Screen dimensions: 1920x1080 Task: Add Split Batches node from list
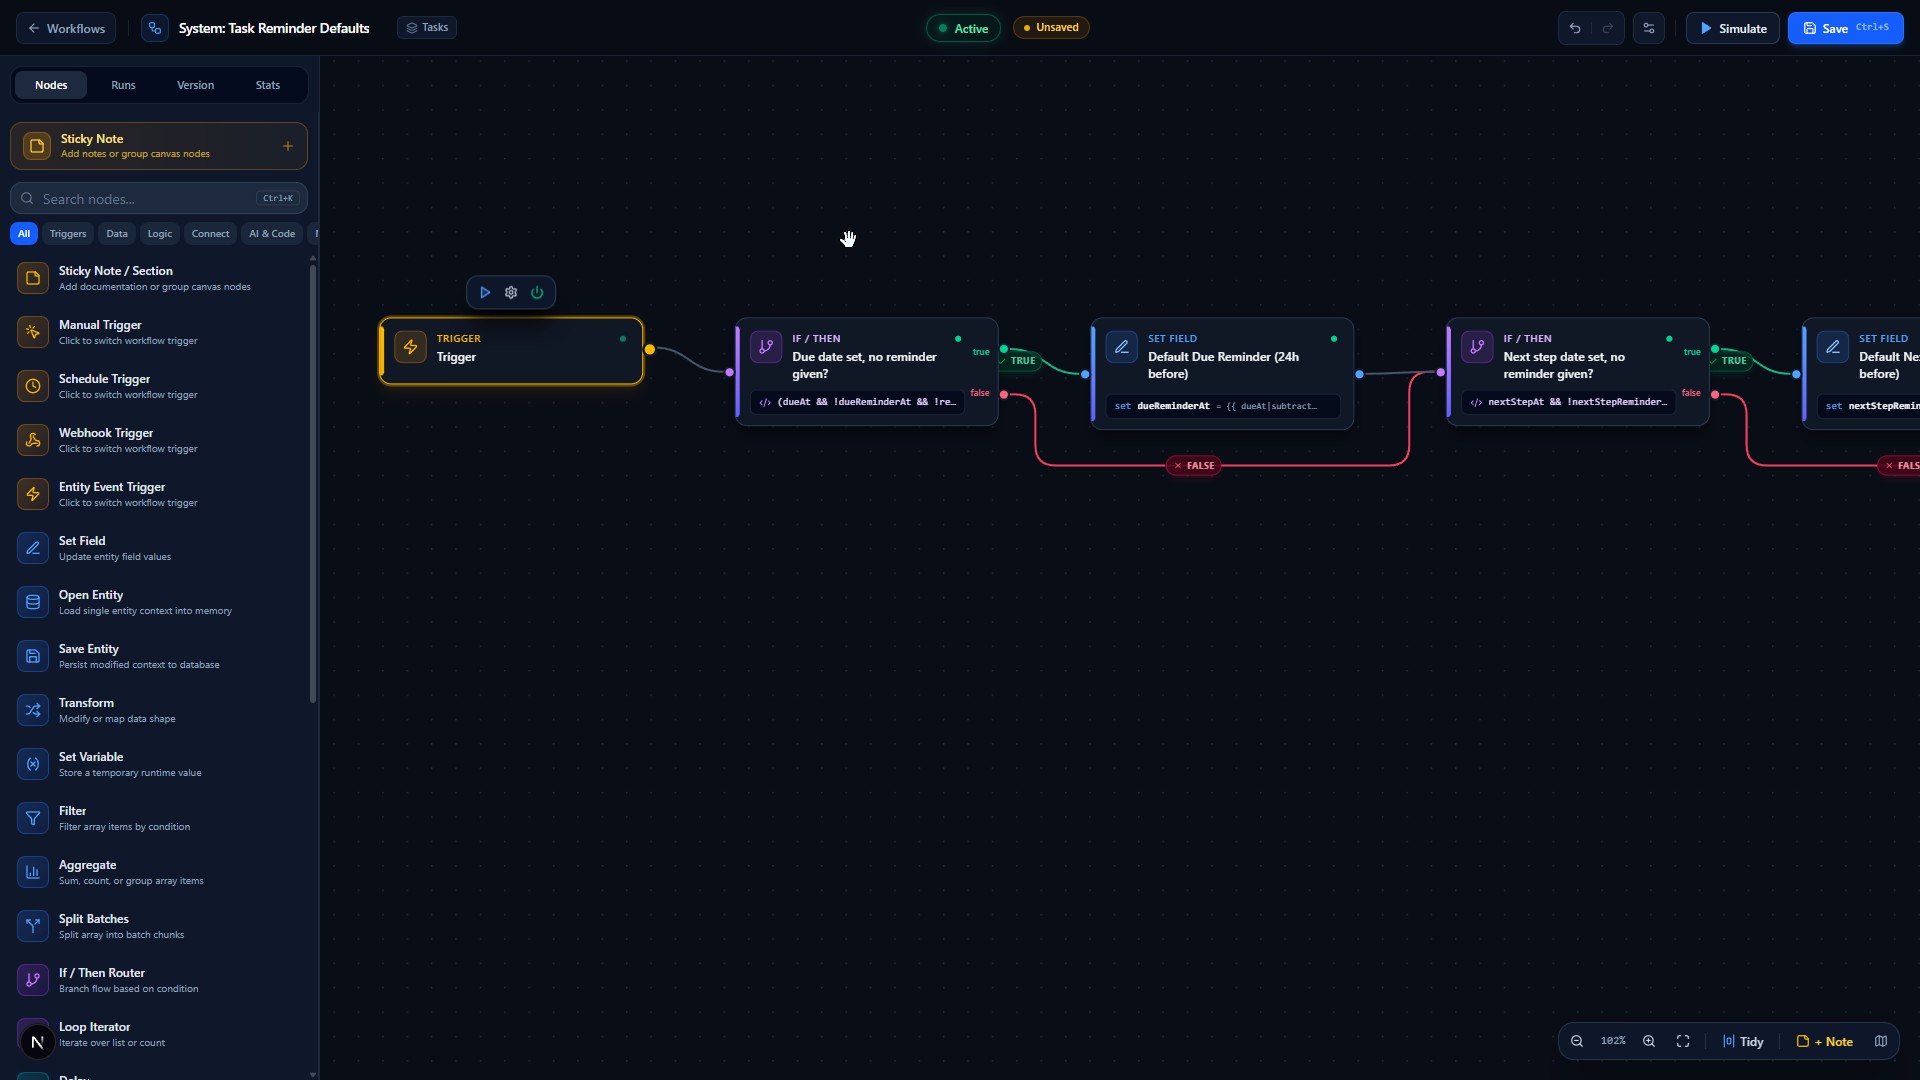point(158,926)
